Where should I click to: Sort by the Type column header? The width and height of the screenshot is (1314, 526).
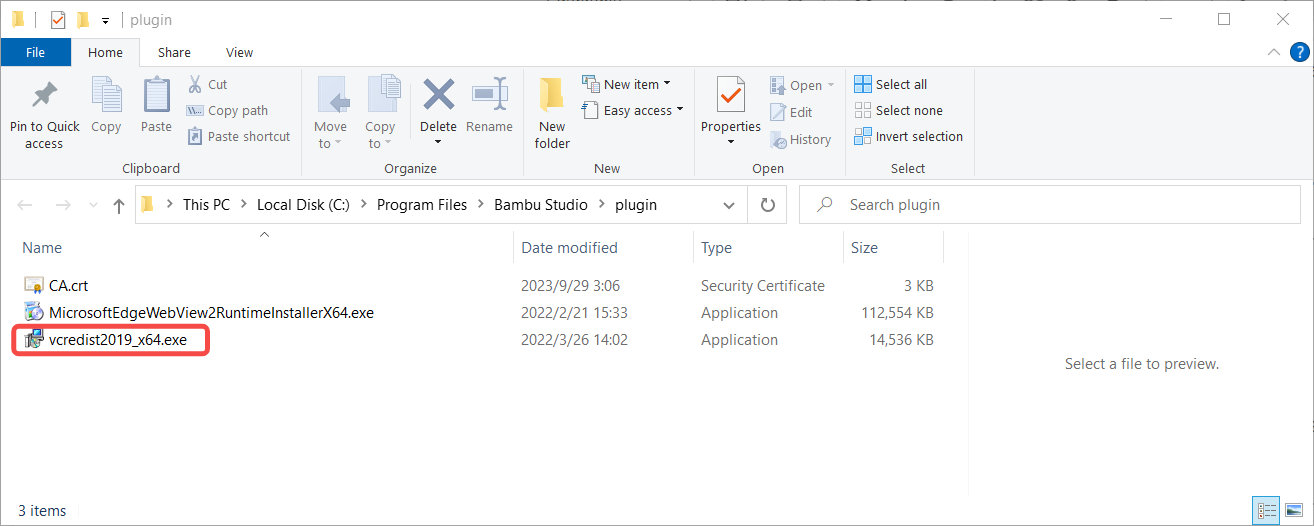coord(716,248)
